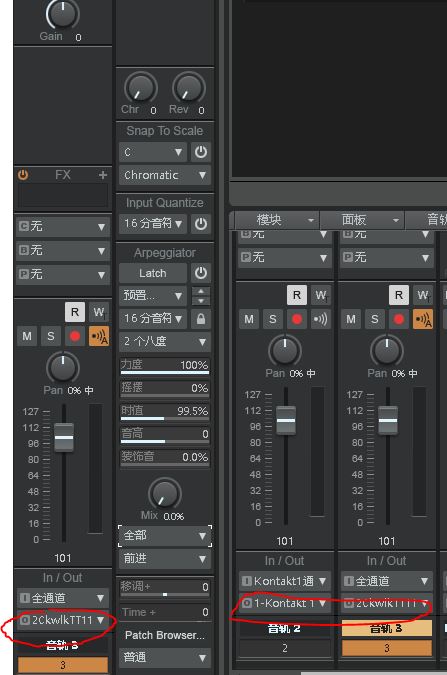The image size is (447, 675).
Task: Mute track 3 in the console
Action: [x=351, y=319]
